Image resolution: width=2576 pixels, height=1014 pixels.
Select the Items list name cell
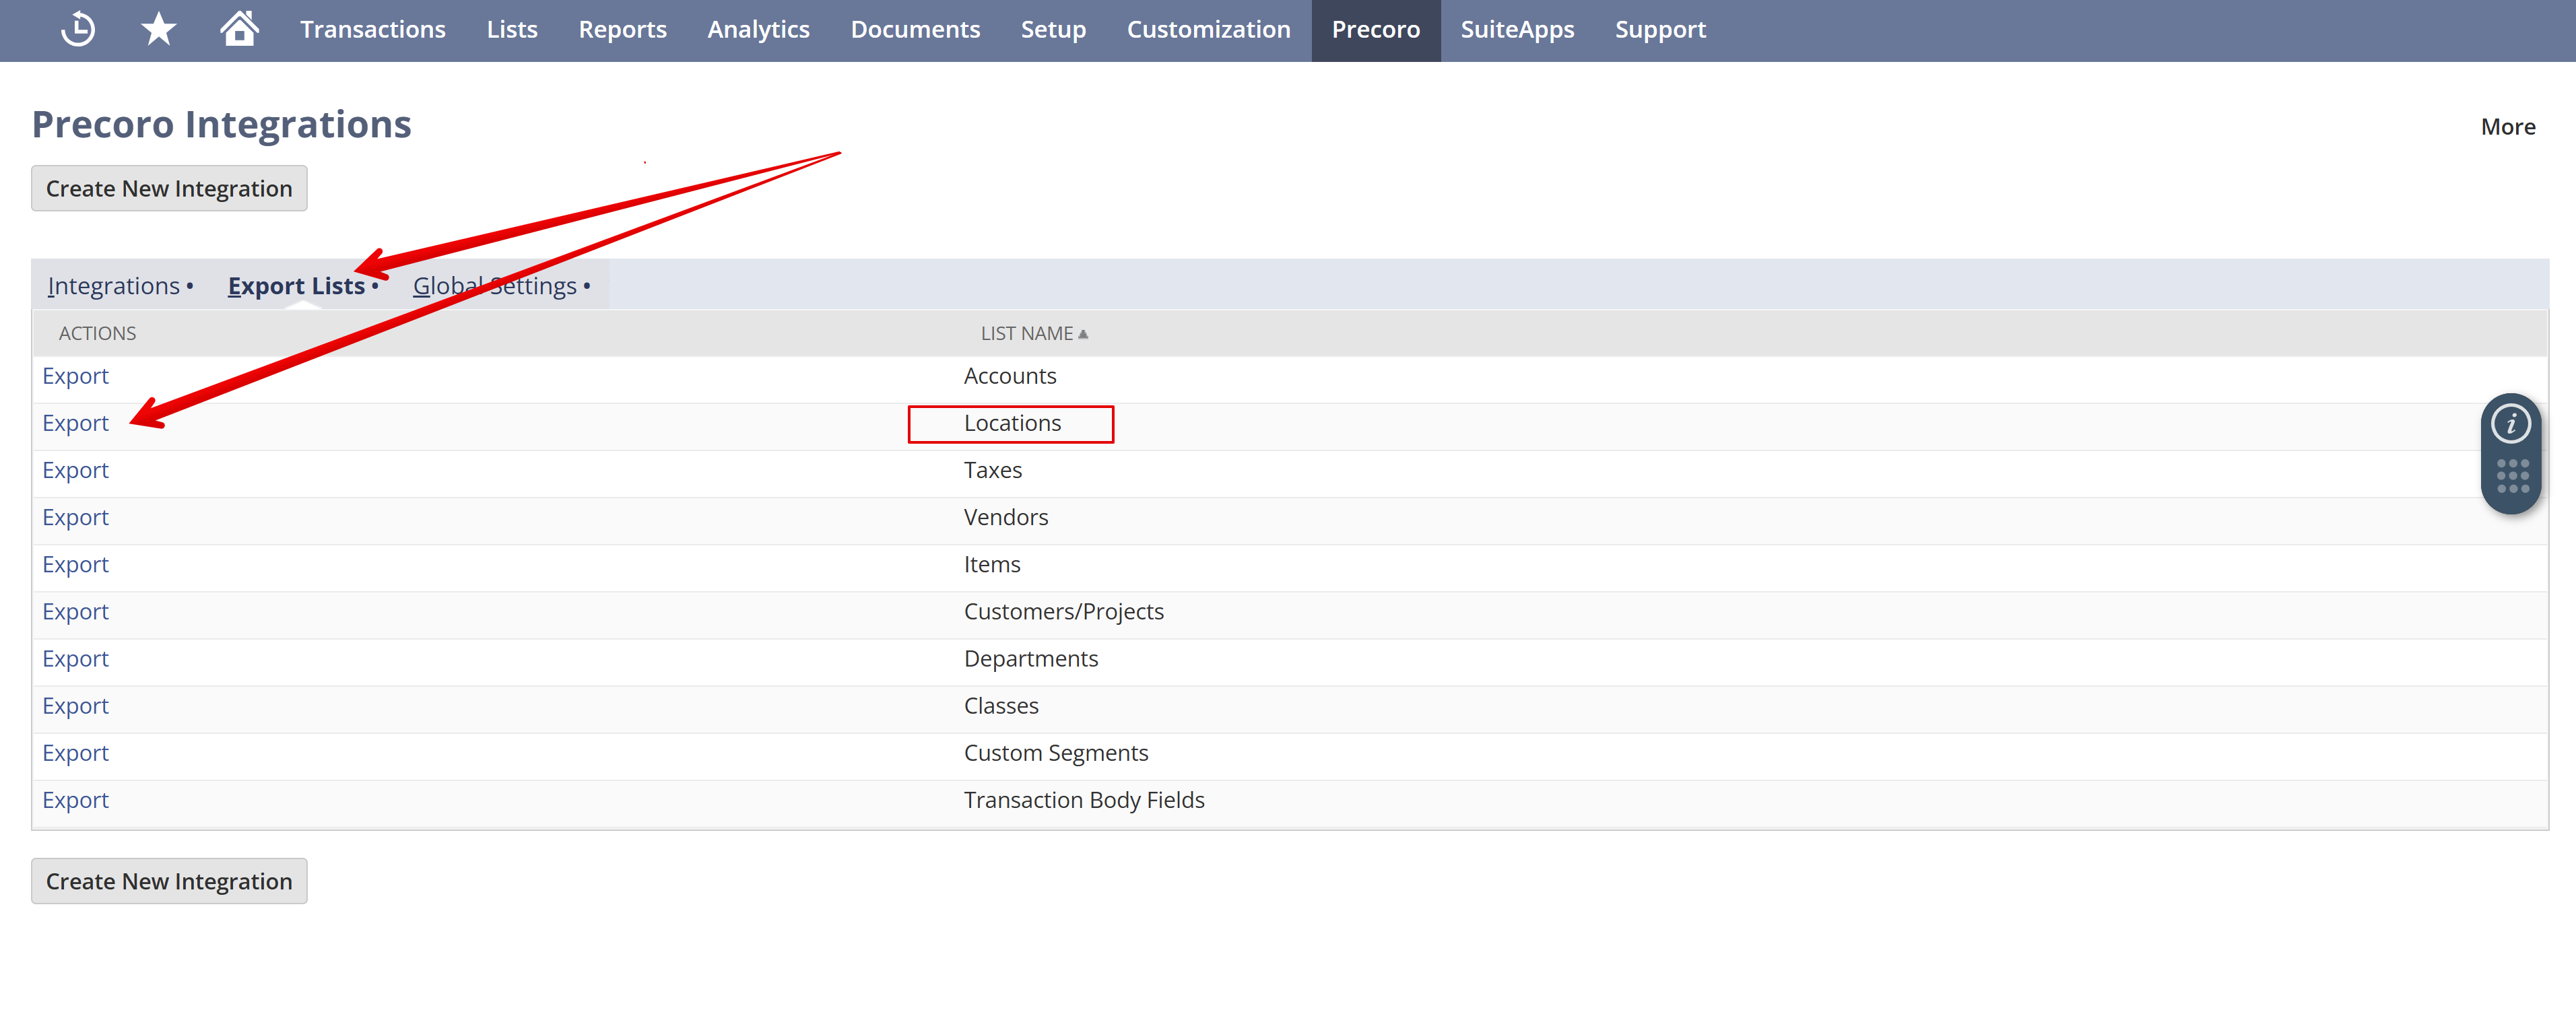[992, 564]
